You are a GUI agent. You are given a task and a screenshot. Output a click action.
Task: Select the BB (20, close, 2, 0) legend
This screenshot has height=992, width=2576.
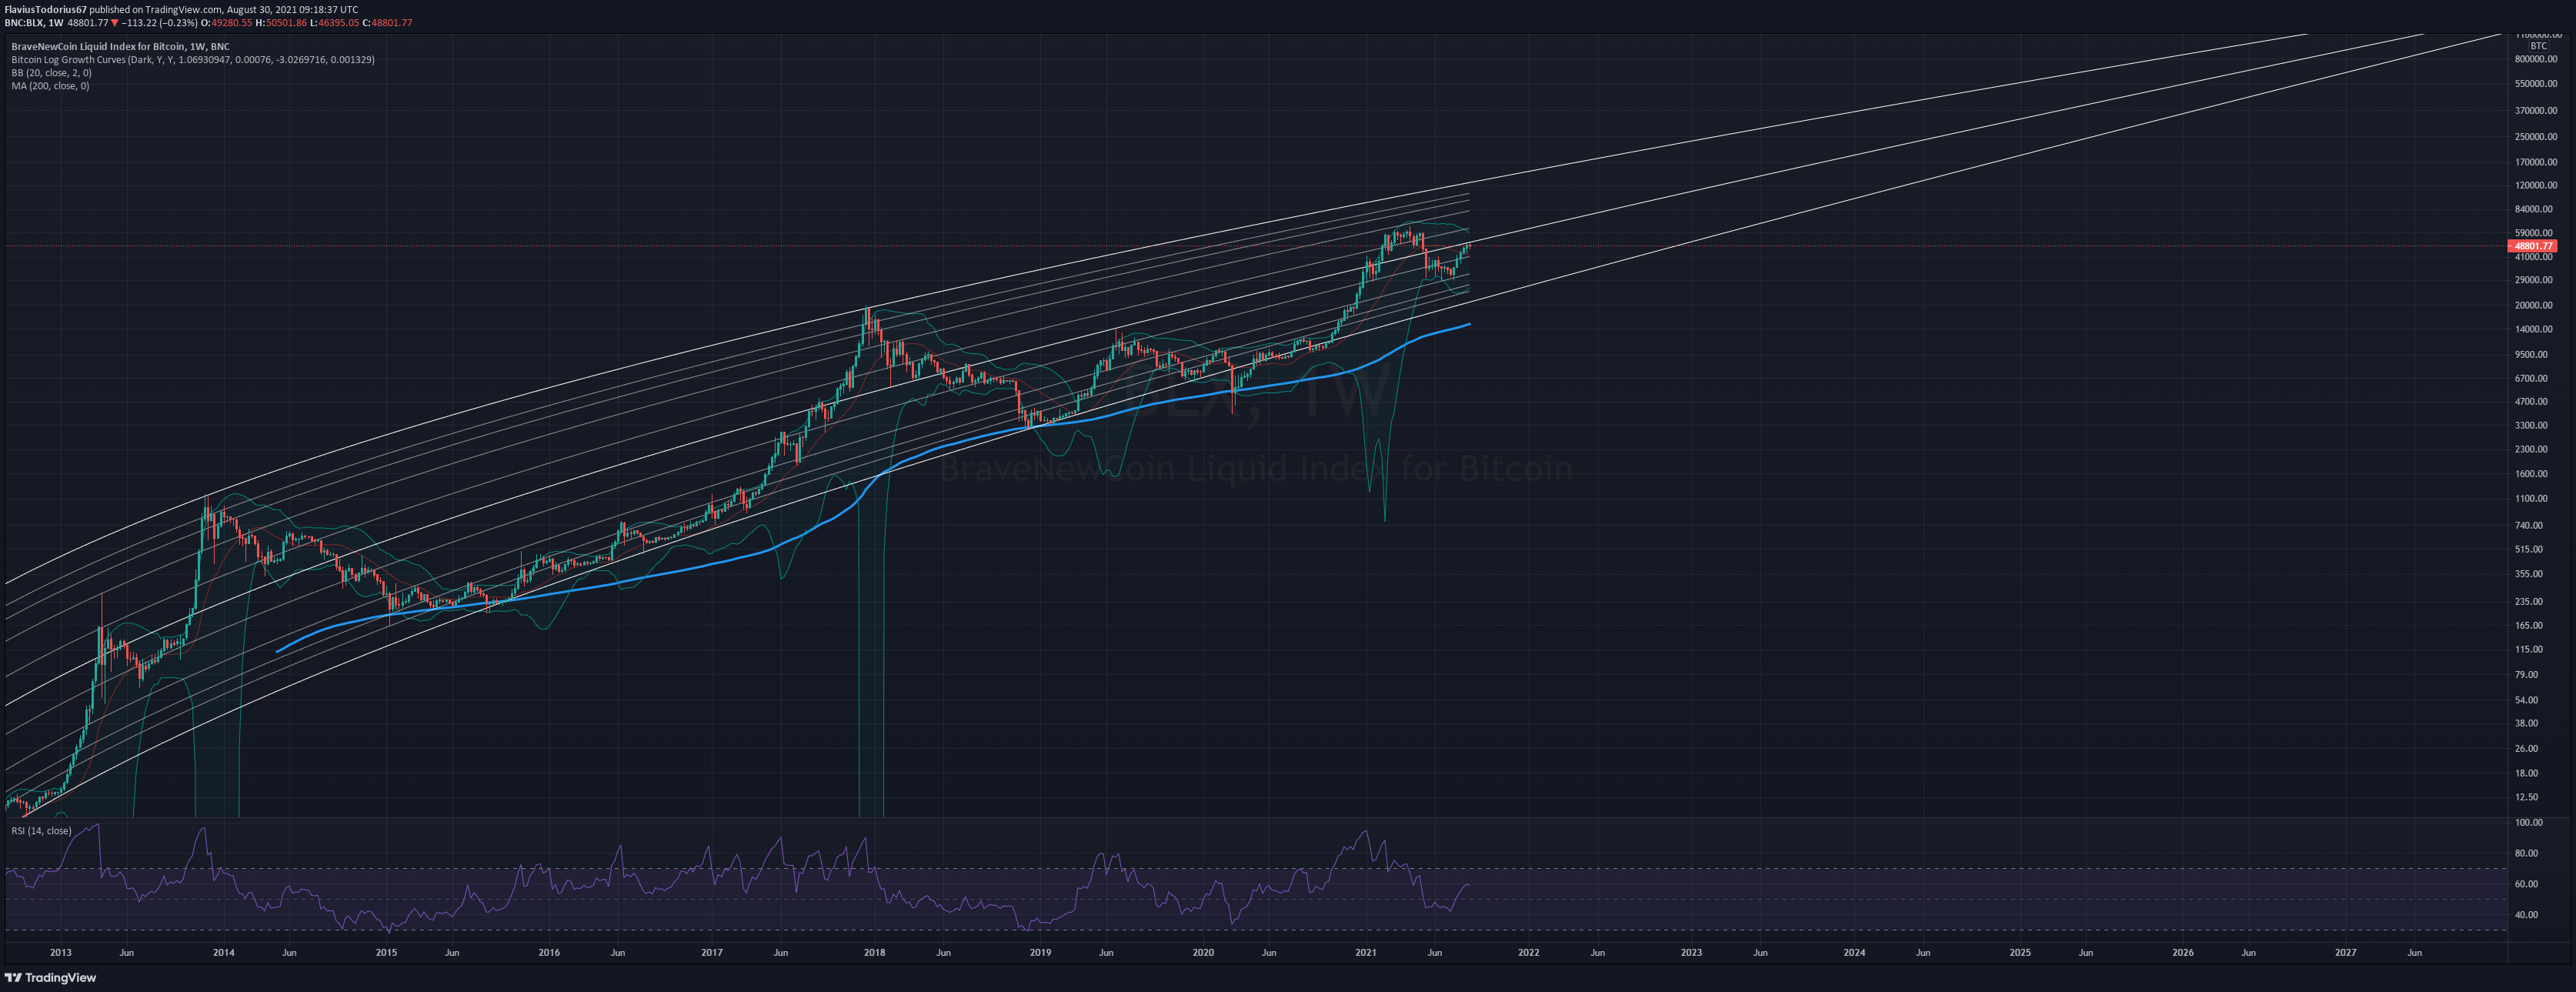point(51,73)
